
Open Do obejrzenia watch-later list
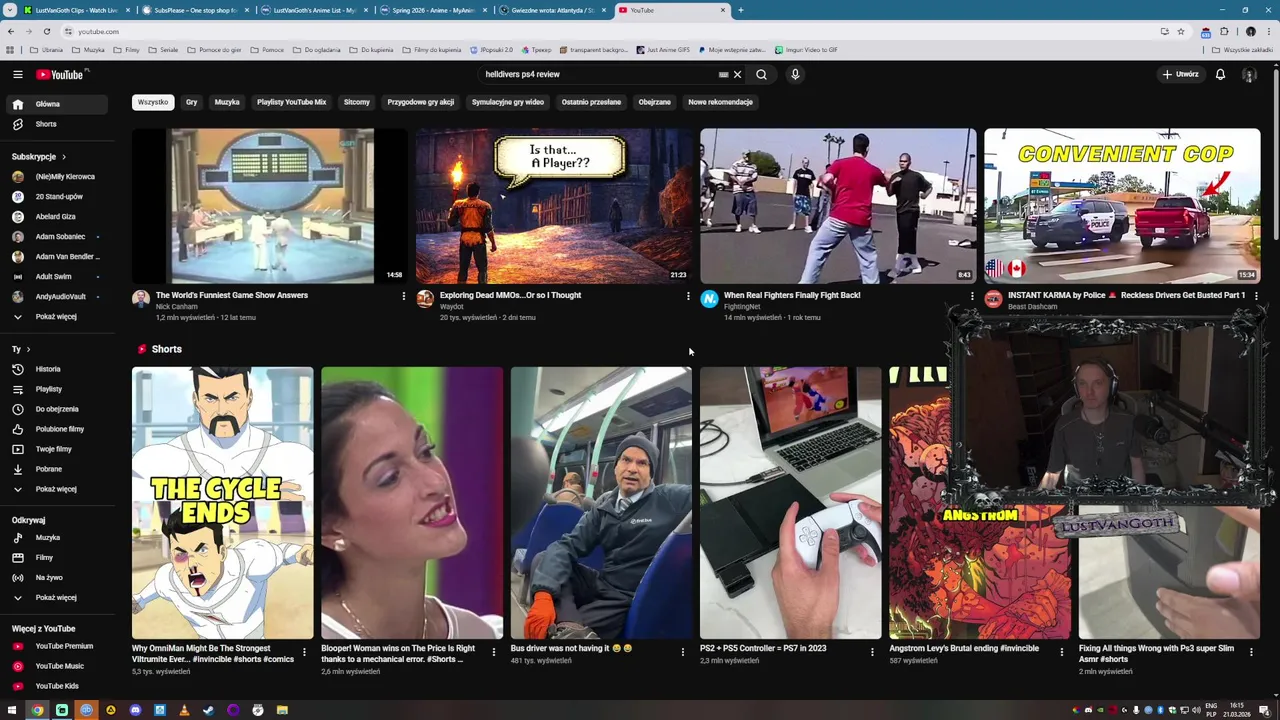pos(58,409)
